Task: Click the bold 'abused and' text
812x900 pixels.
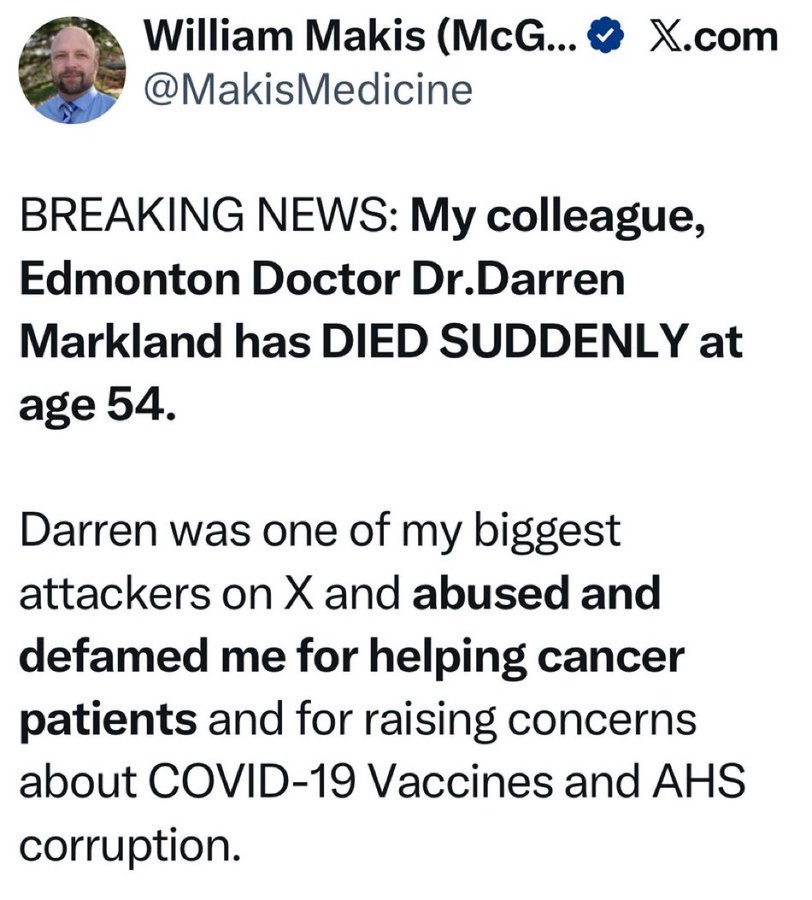Action: [x=536, y=594]
